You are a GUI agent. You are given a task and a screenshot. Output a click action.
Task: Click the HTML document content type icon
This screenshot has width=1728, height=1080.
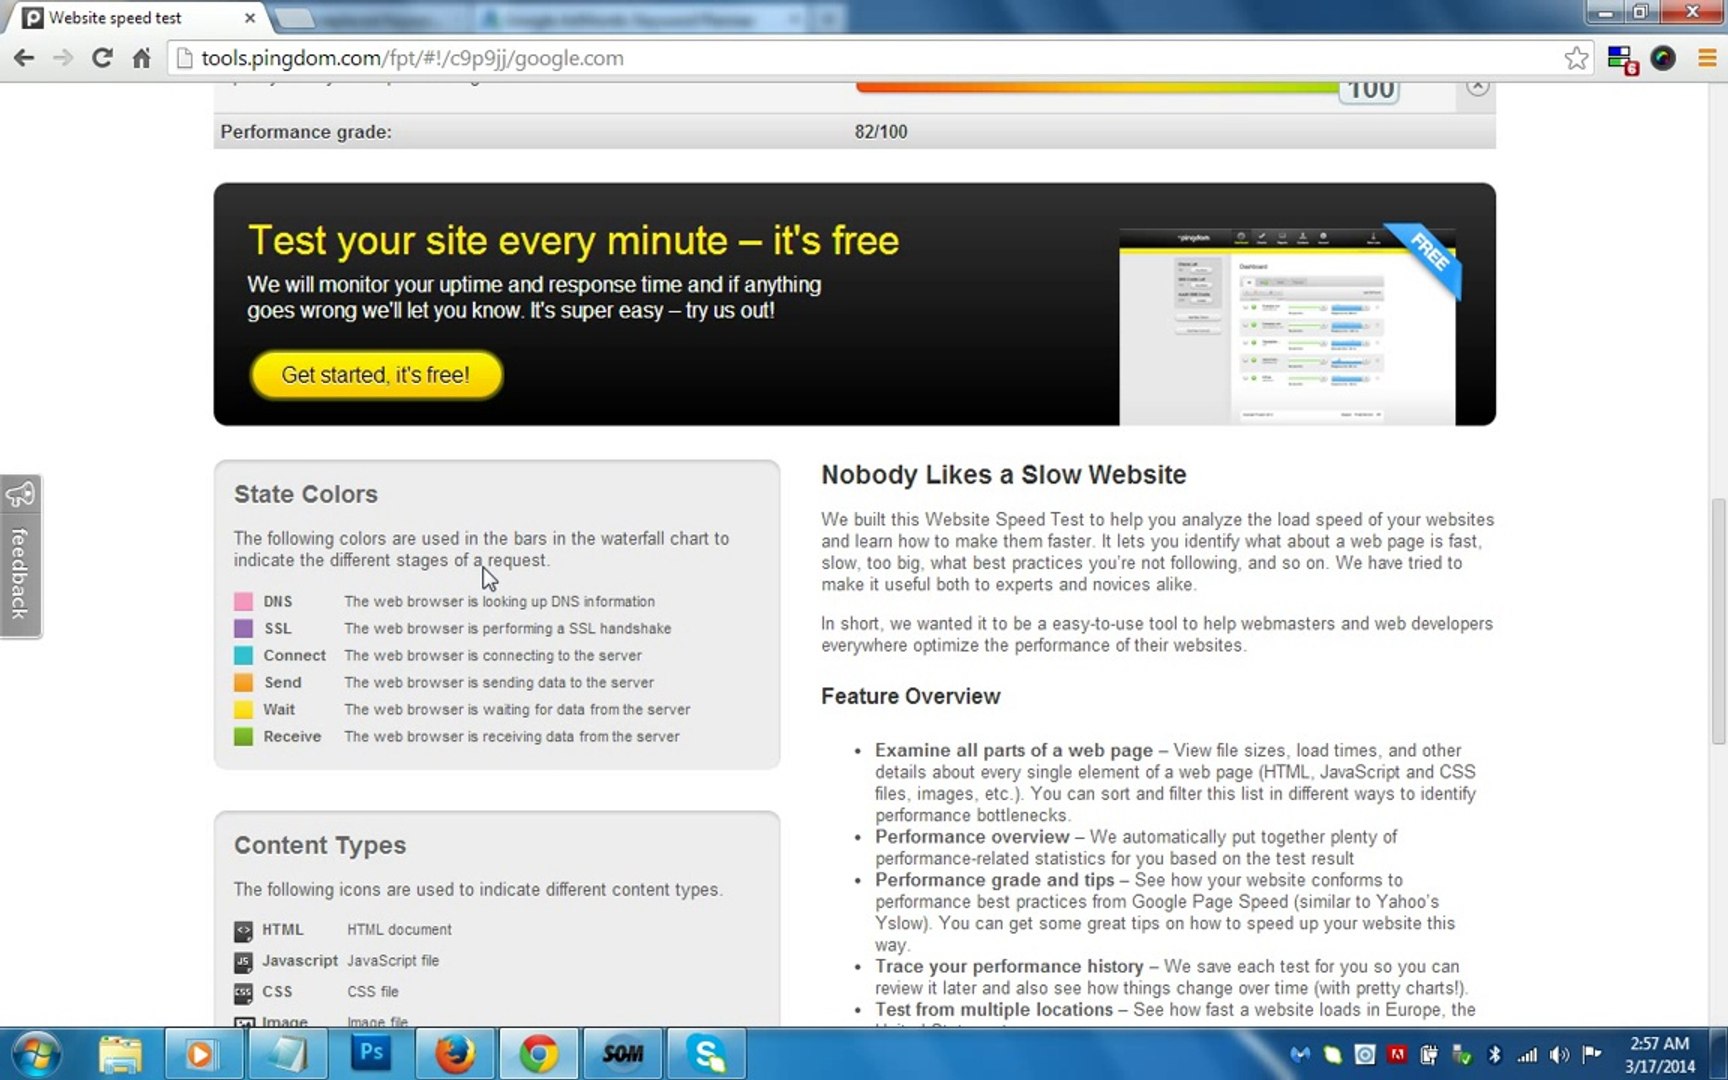click(244, 929)
